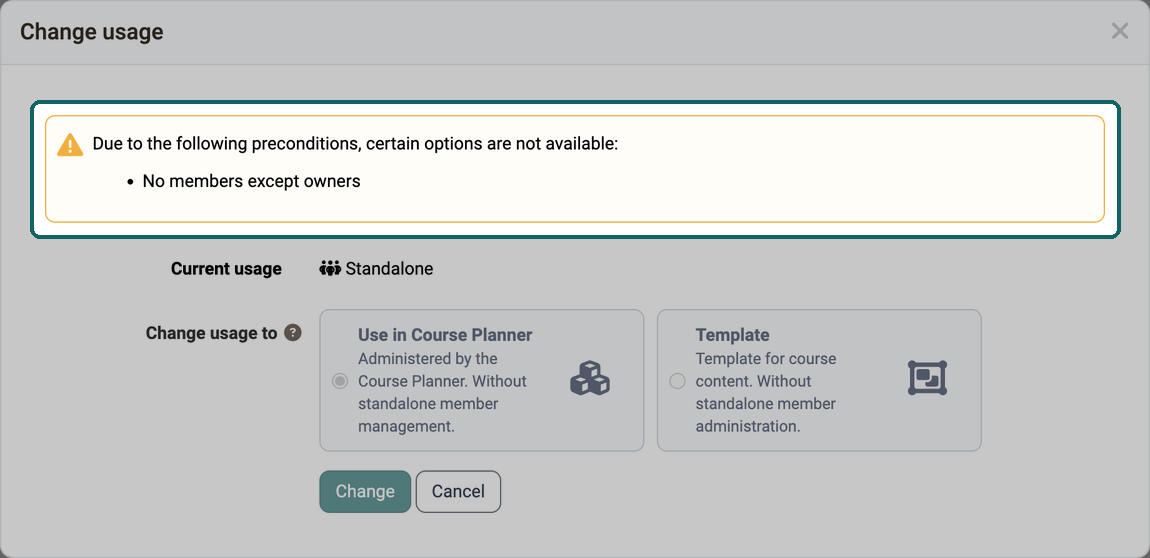Close the Change usage dialog

pyautogui.click(x=1119, y=32)
